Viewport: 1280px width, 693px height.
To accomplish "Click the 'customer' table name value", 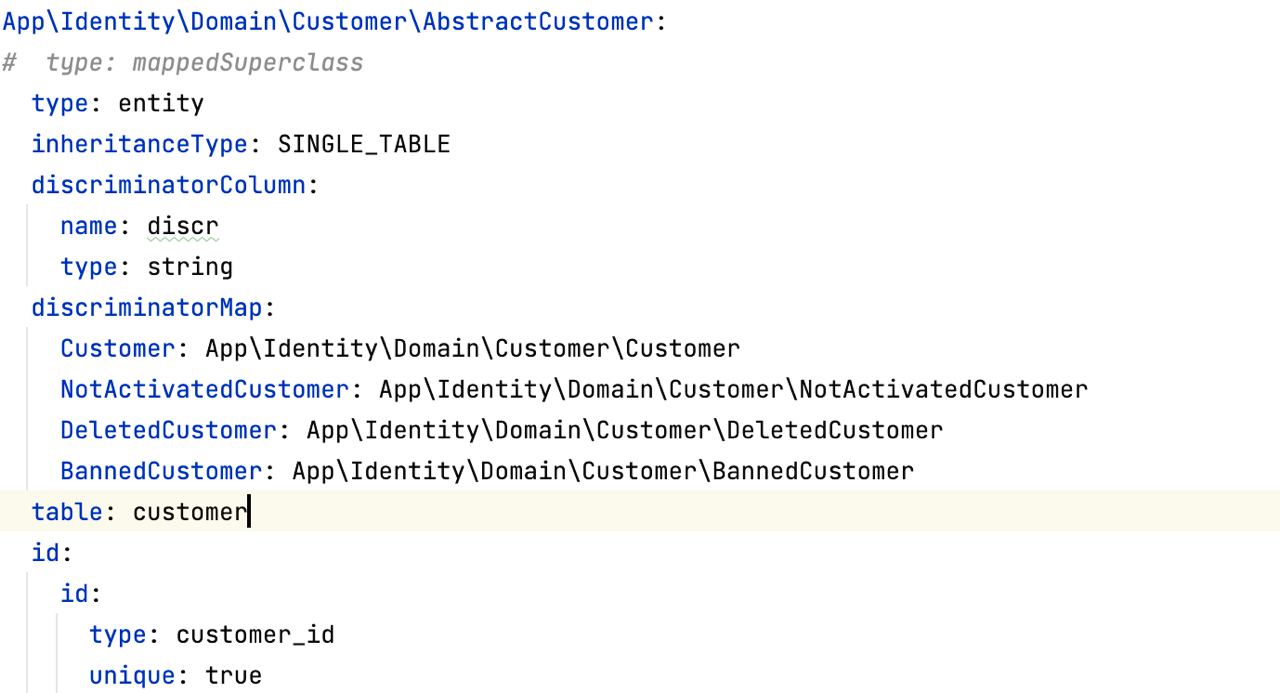I will (190, 512).
